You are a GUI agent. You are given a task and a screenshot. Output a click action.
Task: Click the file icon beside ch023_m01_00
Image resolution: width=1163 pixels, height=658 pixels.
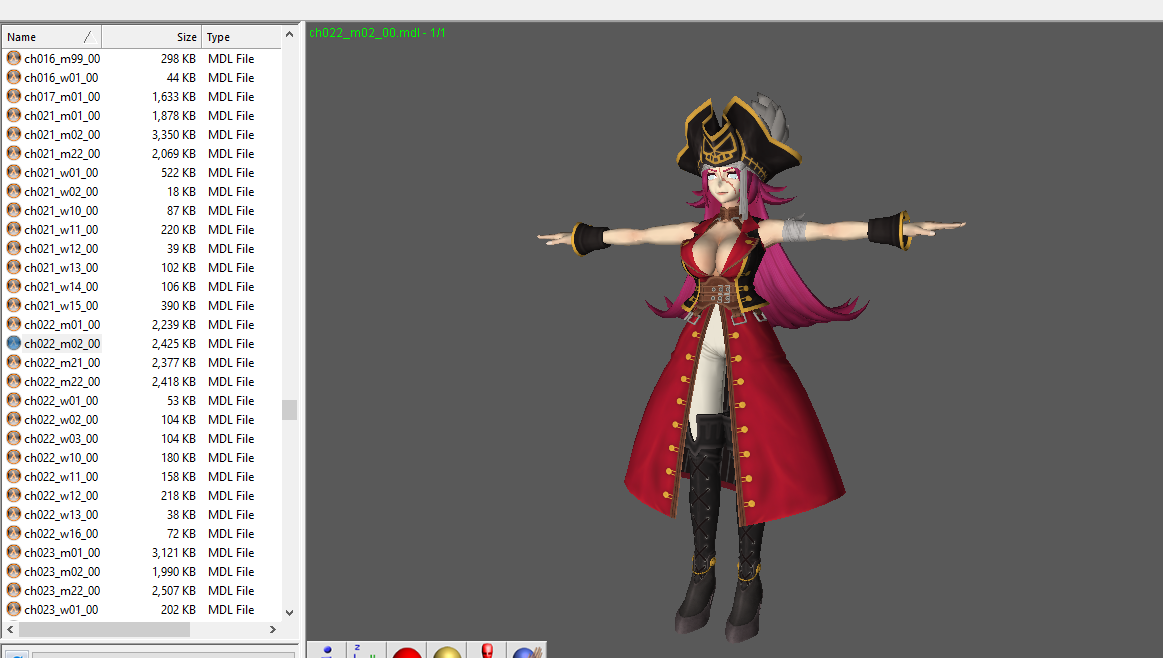coord(13,553)
